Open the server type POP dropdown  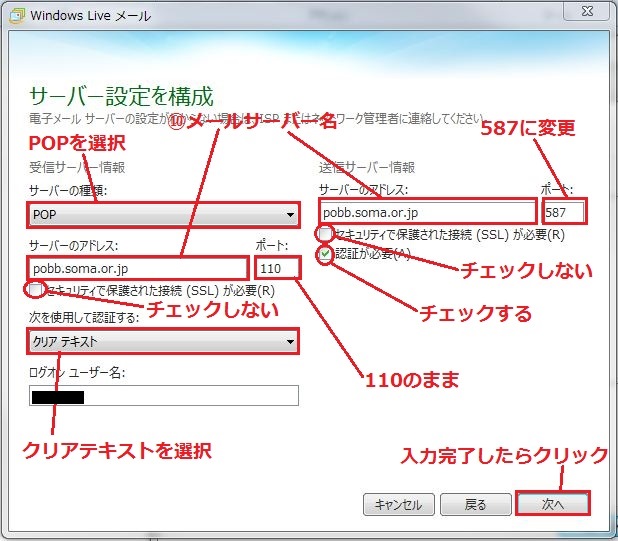(164, 215)
